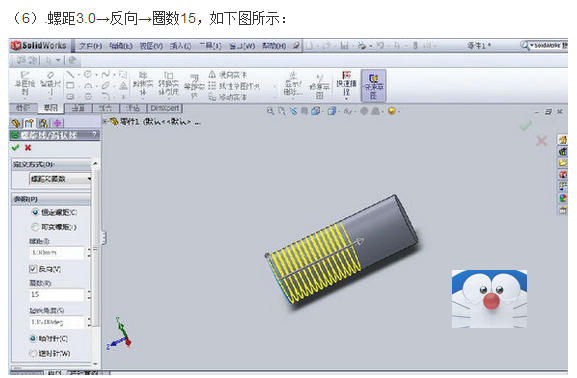Image resolution: width=577 pixels, height=378 pixels.
Task: Click the Sketch Fillet tool
Action: pyautogui.click(x=106, y=96)
